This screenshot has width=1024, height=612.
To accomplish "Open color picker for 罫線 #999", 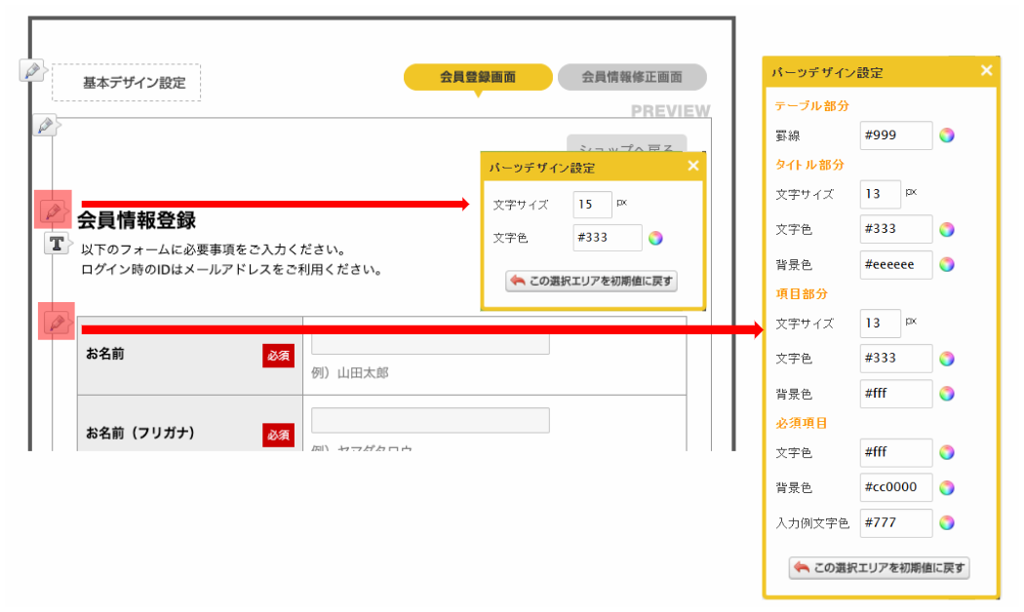I will (x=946, y=136).
